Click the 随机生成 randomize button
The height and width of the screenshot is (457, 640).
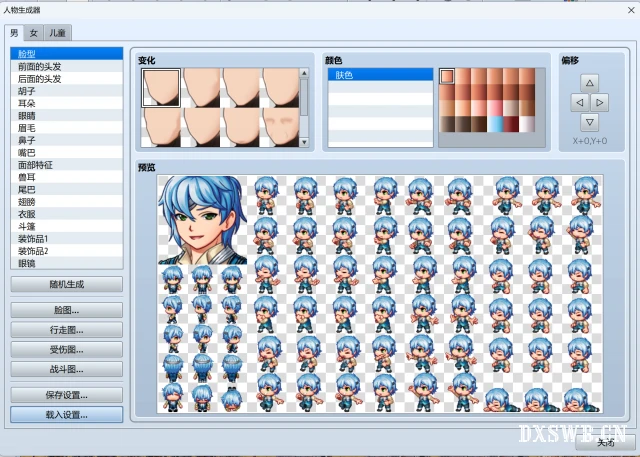click(x=67, y=284)
